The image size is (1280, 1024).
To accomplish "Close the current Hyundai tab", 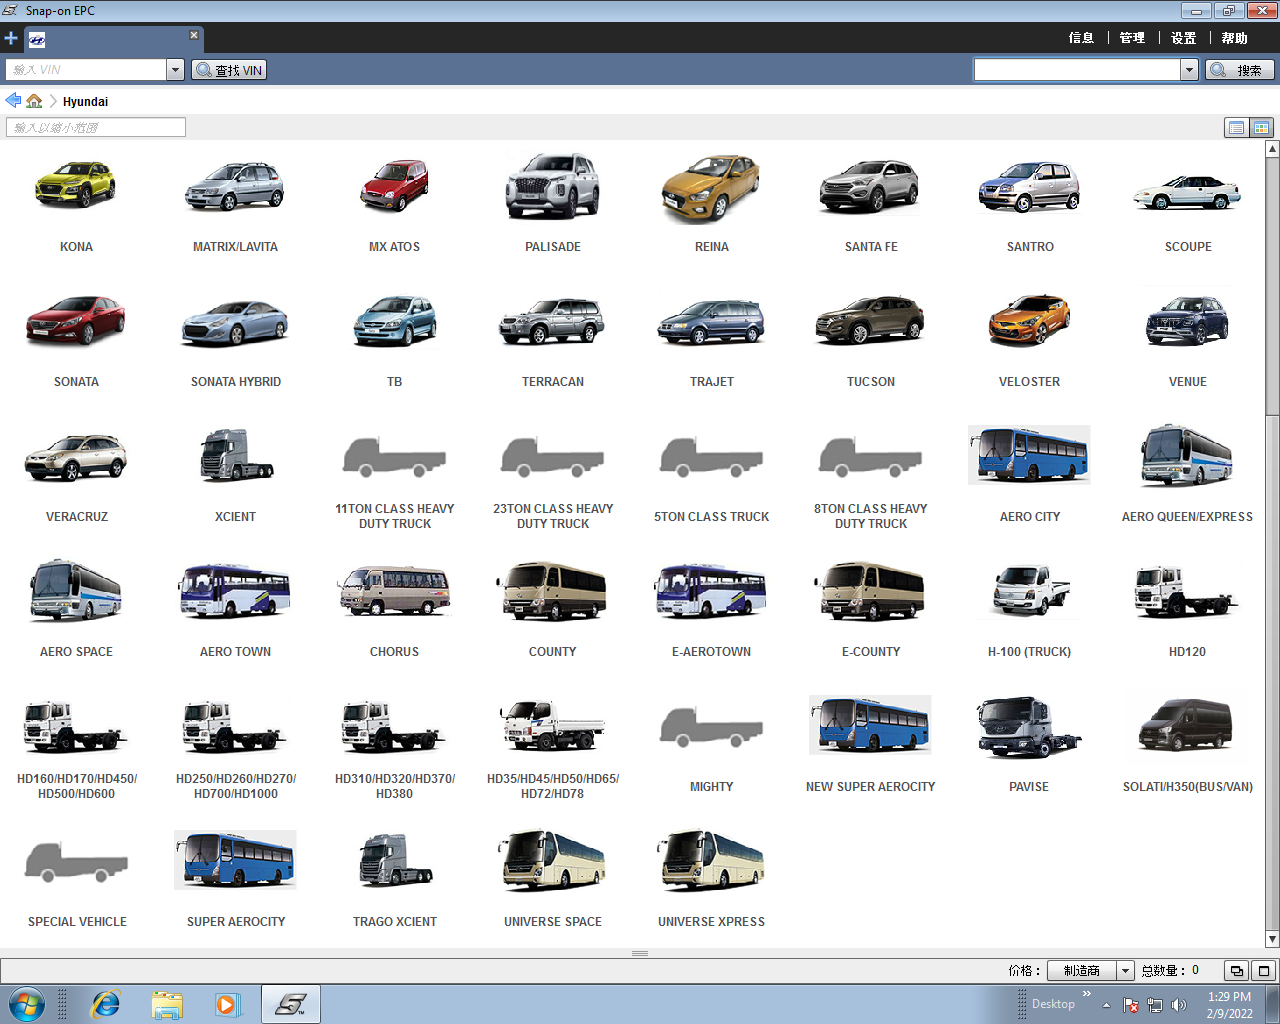I will (194, 35).
